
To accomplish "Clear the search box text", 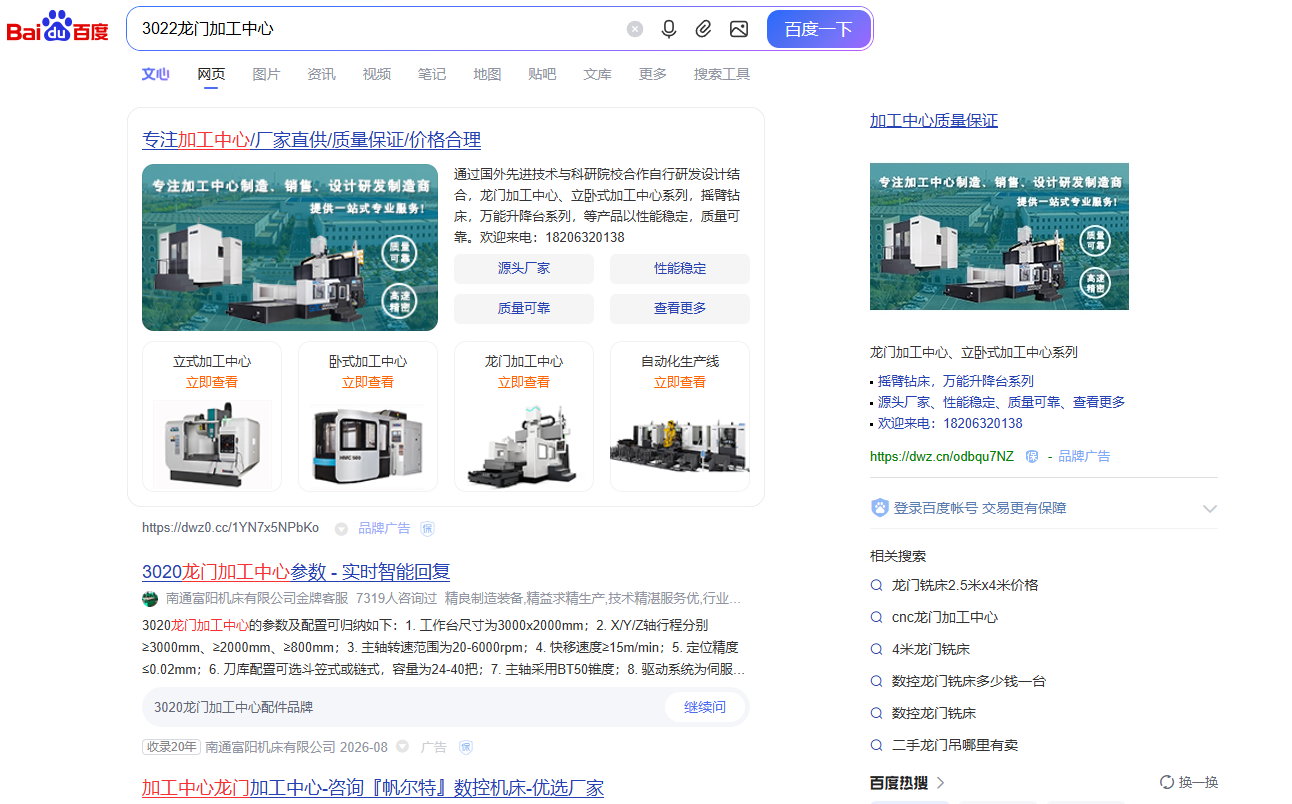I will pos(635,29).
